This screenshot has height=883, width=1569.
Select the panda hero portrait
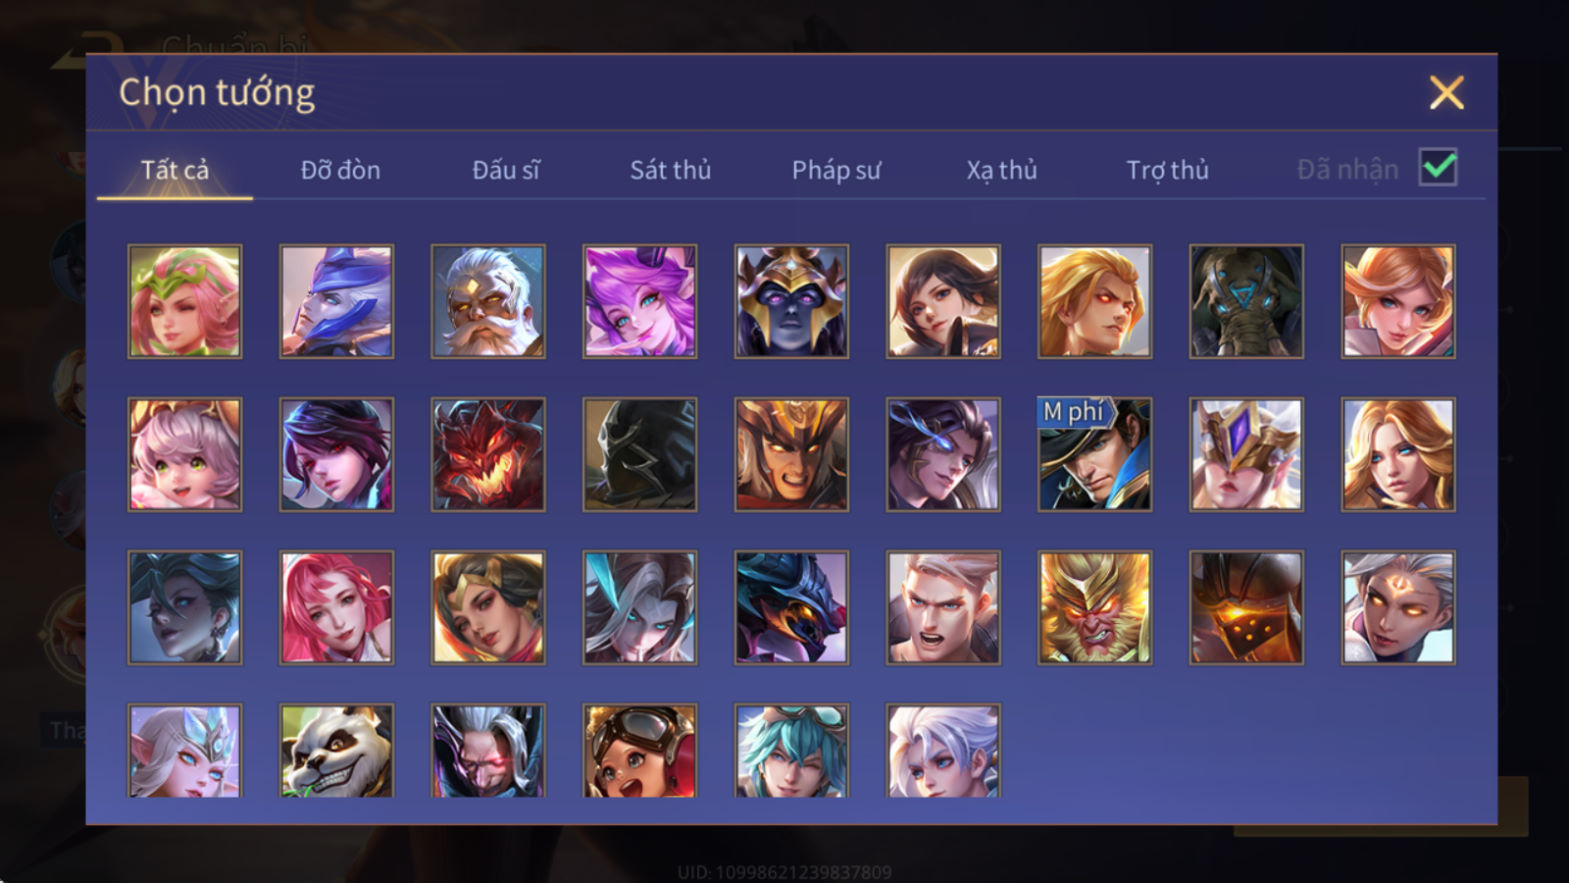coord(337,751)
